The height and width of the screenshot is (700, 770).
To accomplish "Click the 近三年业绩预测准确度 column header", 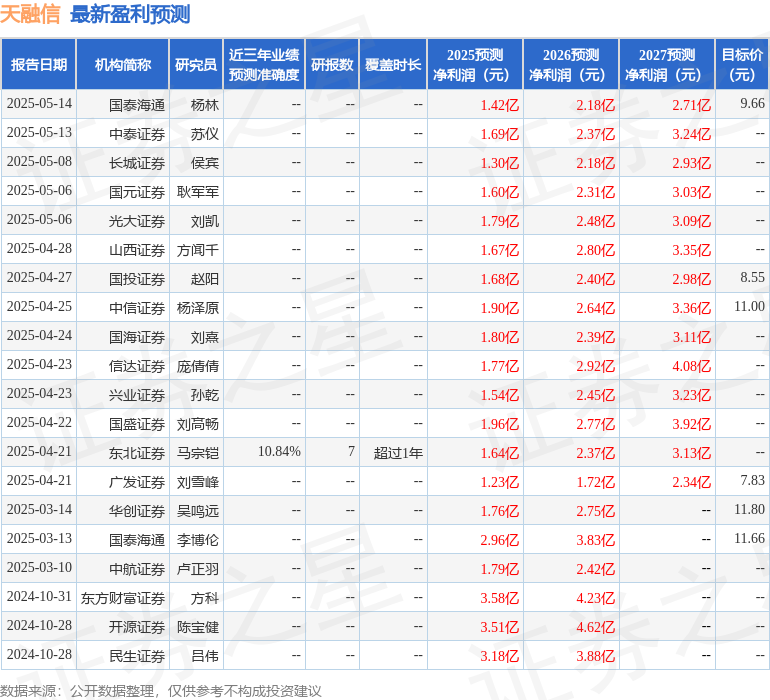I will click(x=264, y=64).
